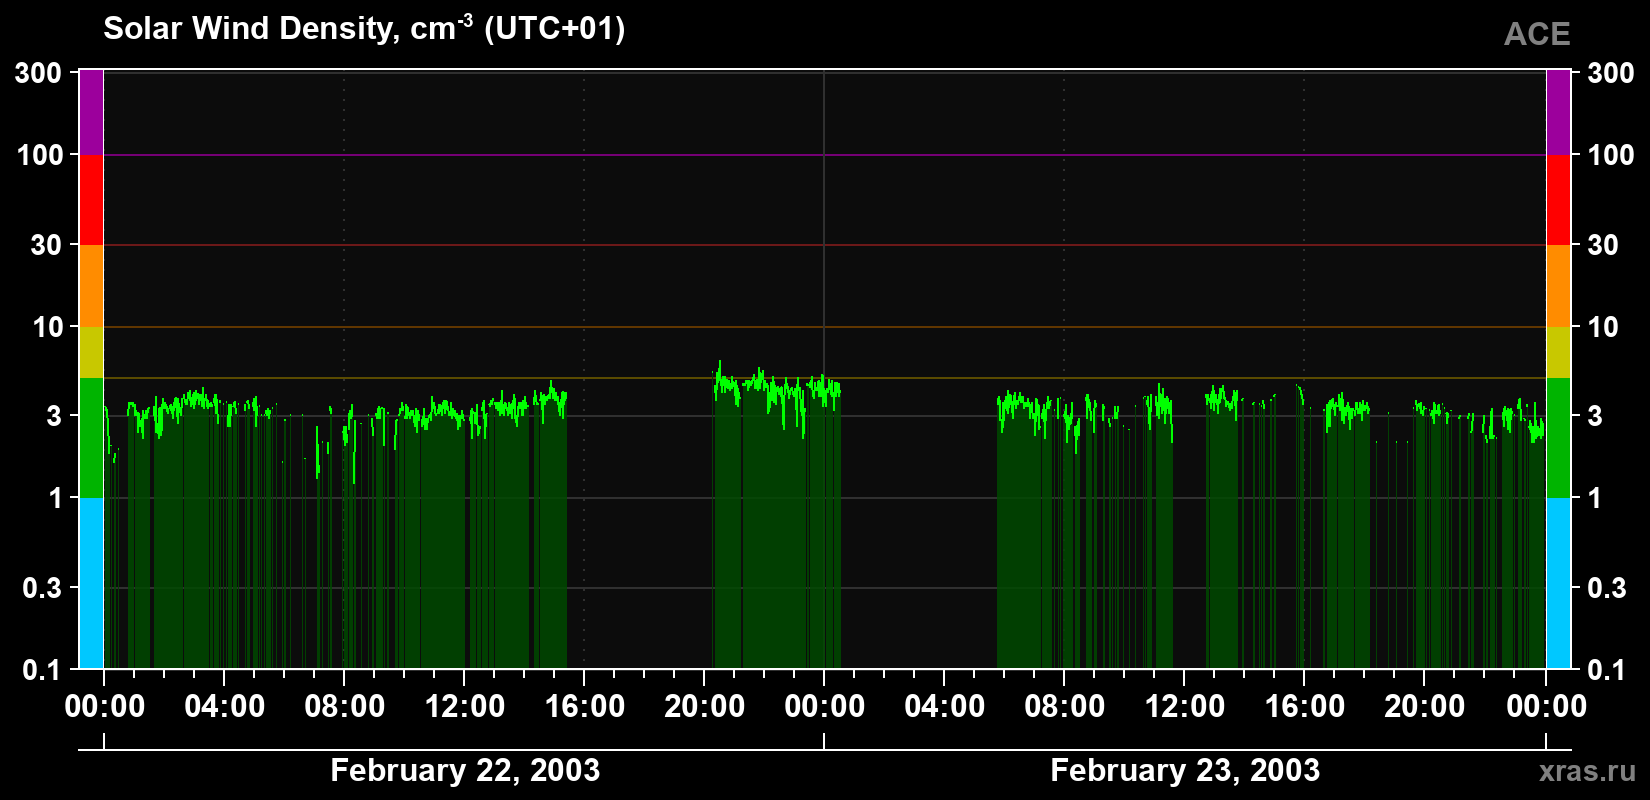Screen dimensions: 1650x800
Task: Click the 16:00 time label on February 22
Action: click(x=585, y=706)
